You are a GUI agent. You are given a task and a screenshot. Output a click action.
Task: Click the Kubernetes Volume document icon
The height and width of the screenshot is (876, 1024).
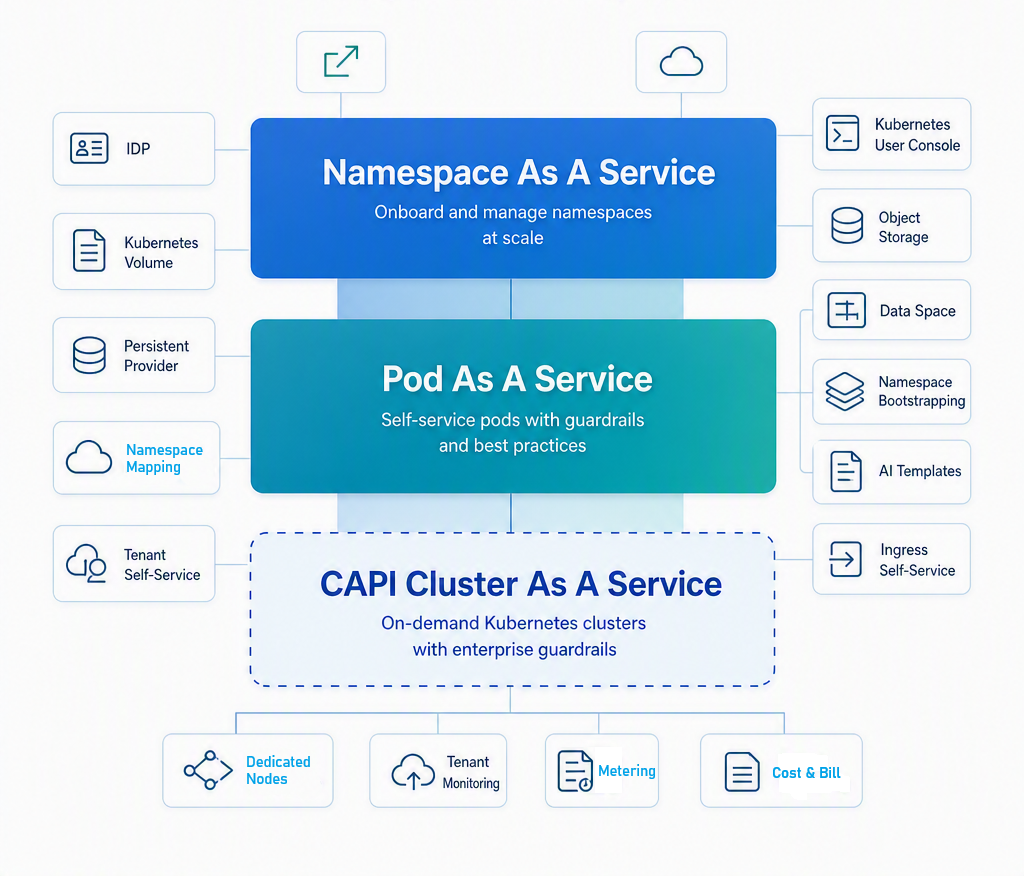click(x=89, y=250)
